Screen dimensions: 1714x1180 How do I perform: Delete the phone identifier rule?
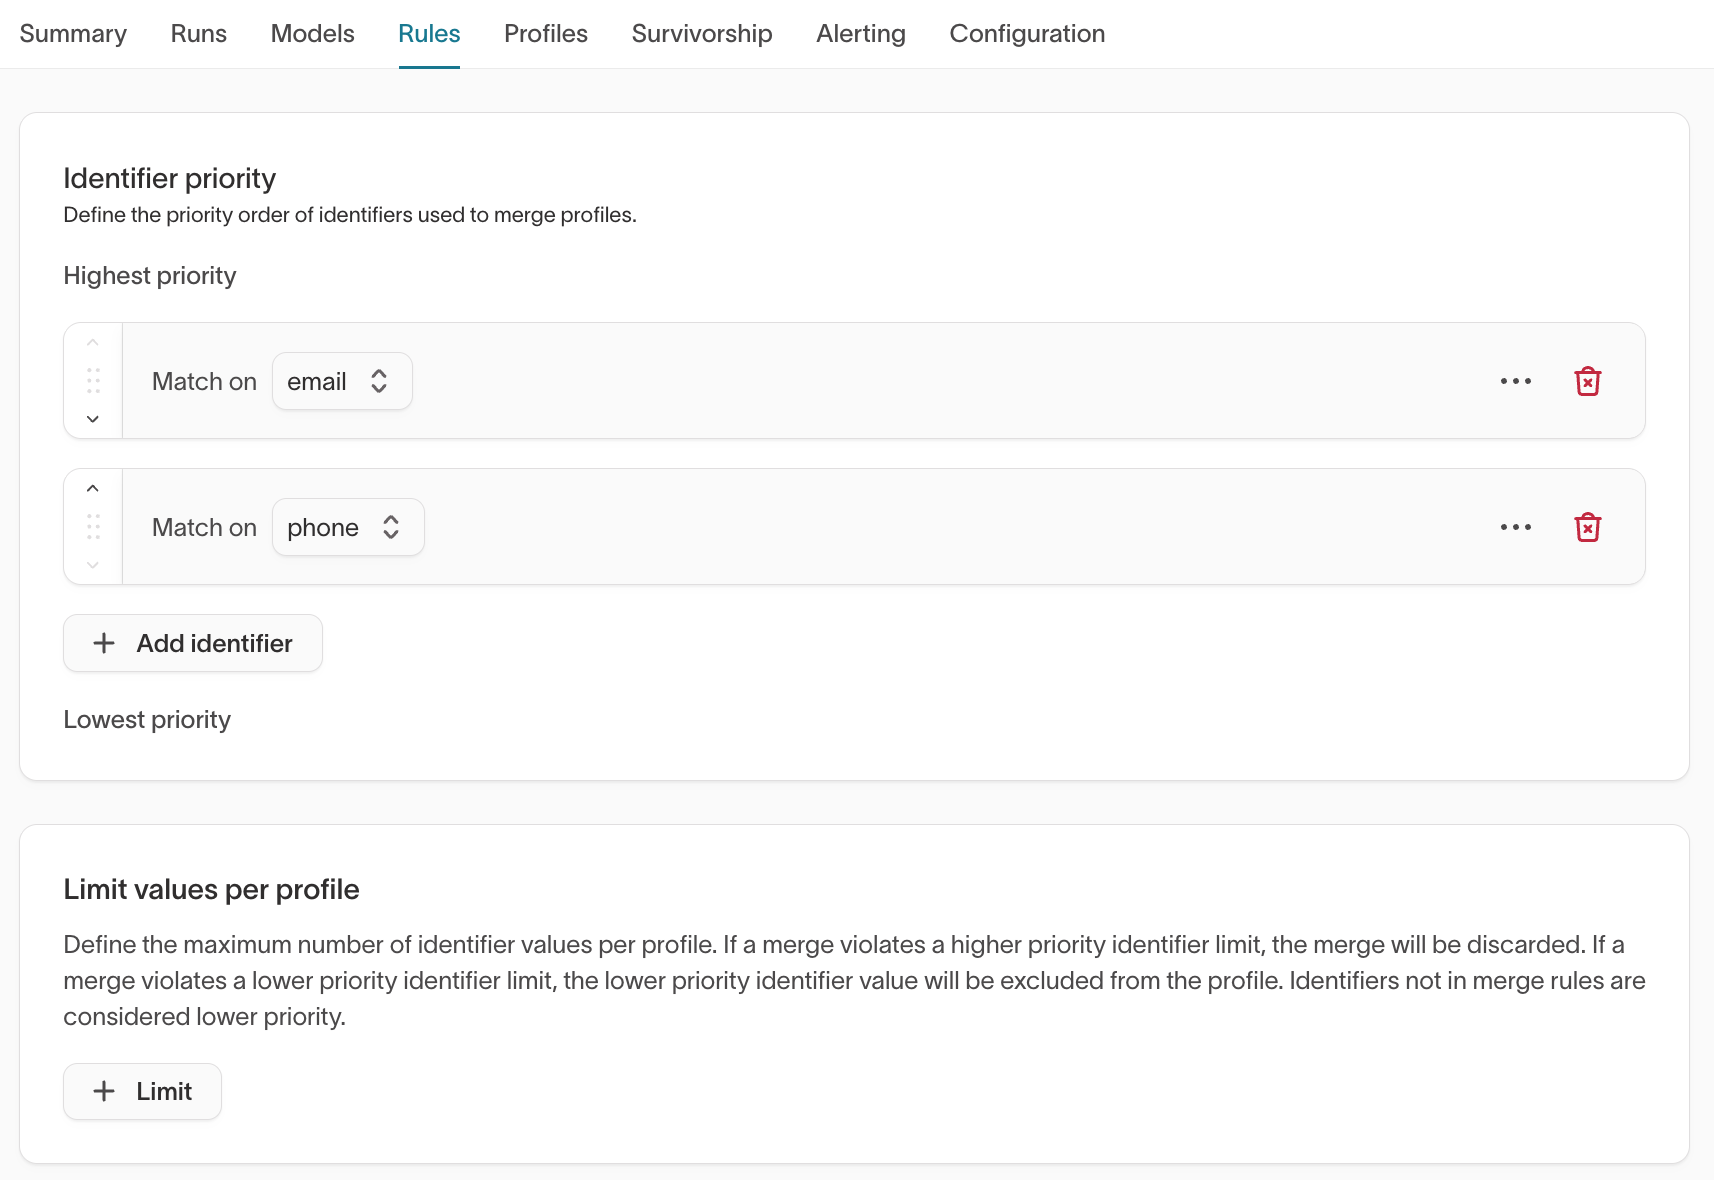tap(1587, 527)
